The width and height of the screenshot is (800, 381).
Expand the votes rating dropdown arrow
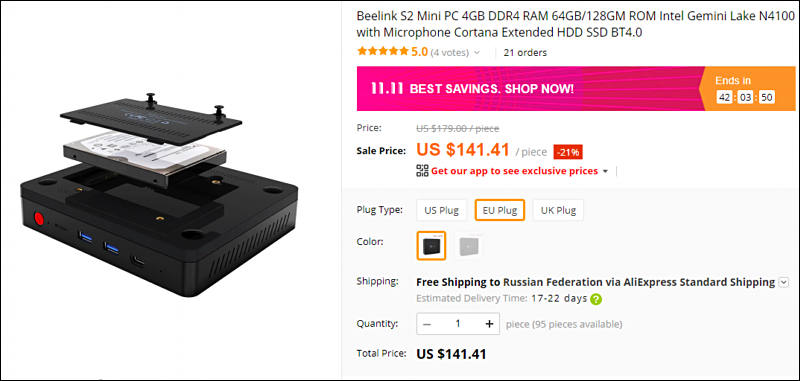point(477,53)
